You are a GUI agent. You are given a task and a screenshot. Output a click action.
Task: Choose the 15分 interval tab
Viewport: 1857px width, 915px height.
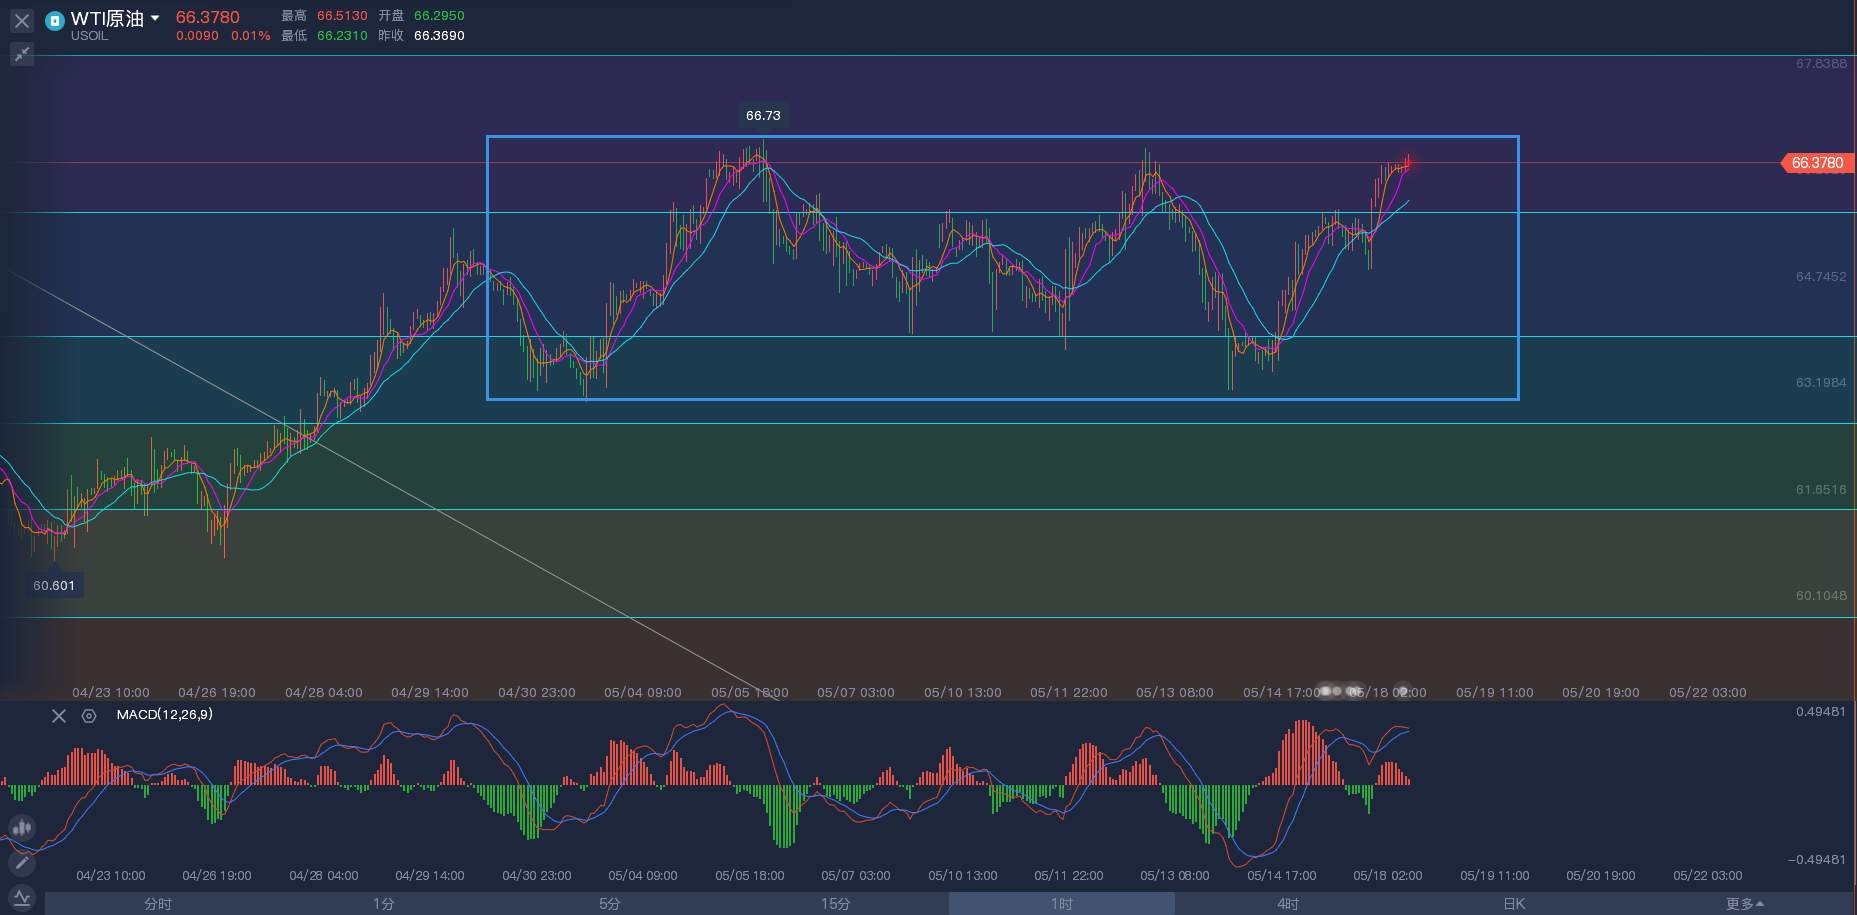coord(836,904)
